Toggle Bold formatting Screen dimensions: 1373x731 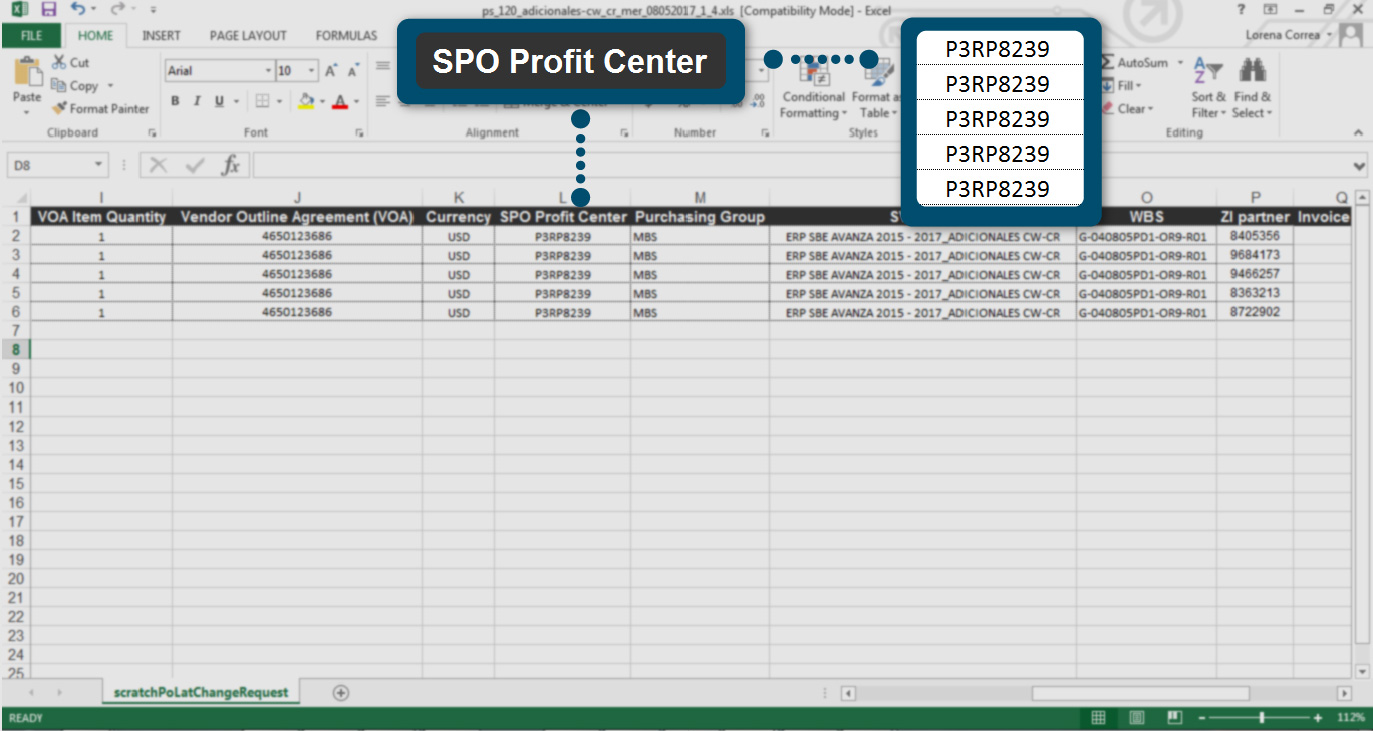(x=176, y=101)
